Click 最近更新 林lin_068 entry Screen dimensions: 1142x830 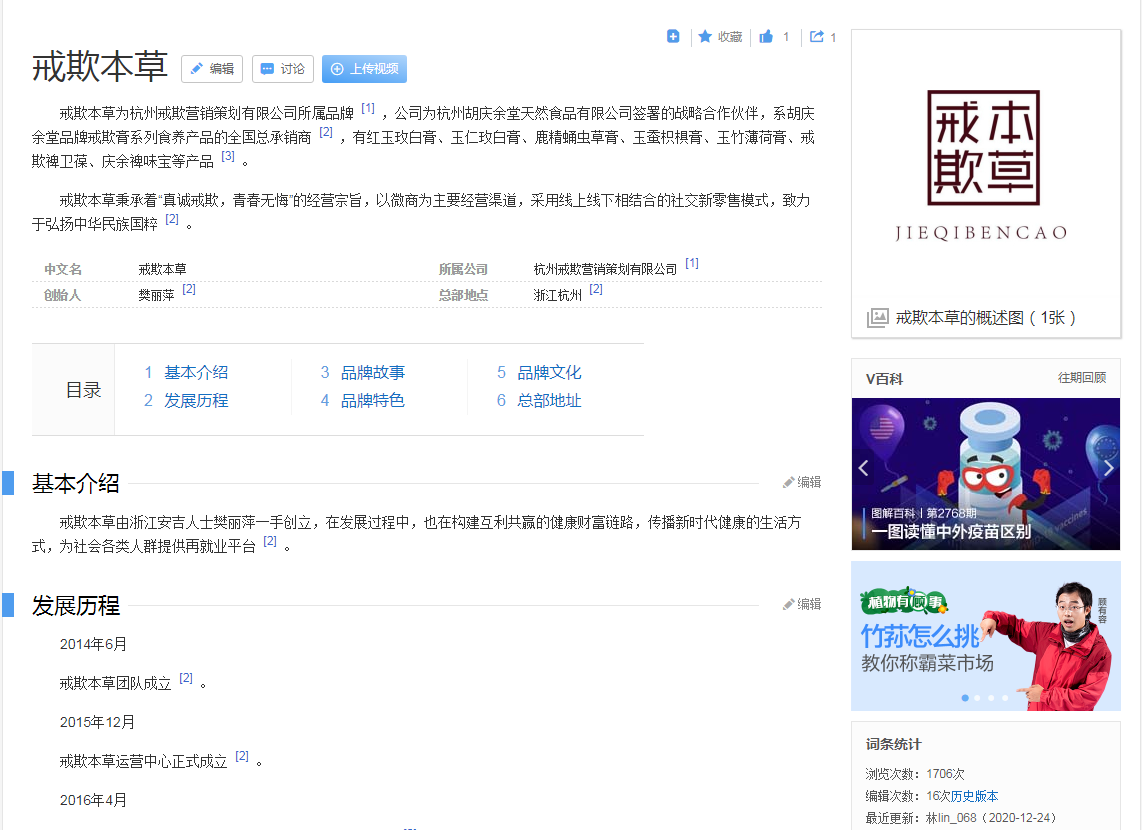pos(961,818)
